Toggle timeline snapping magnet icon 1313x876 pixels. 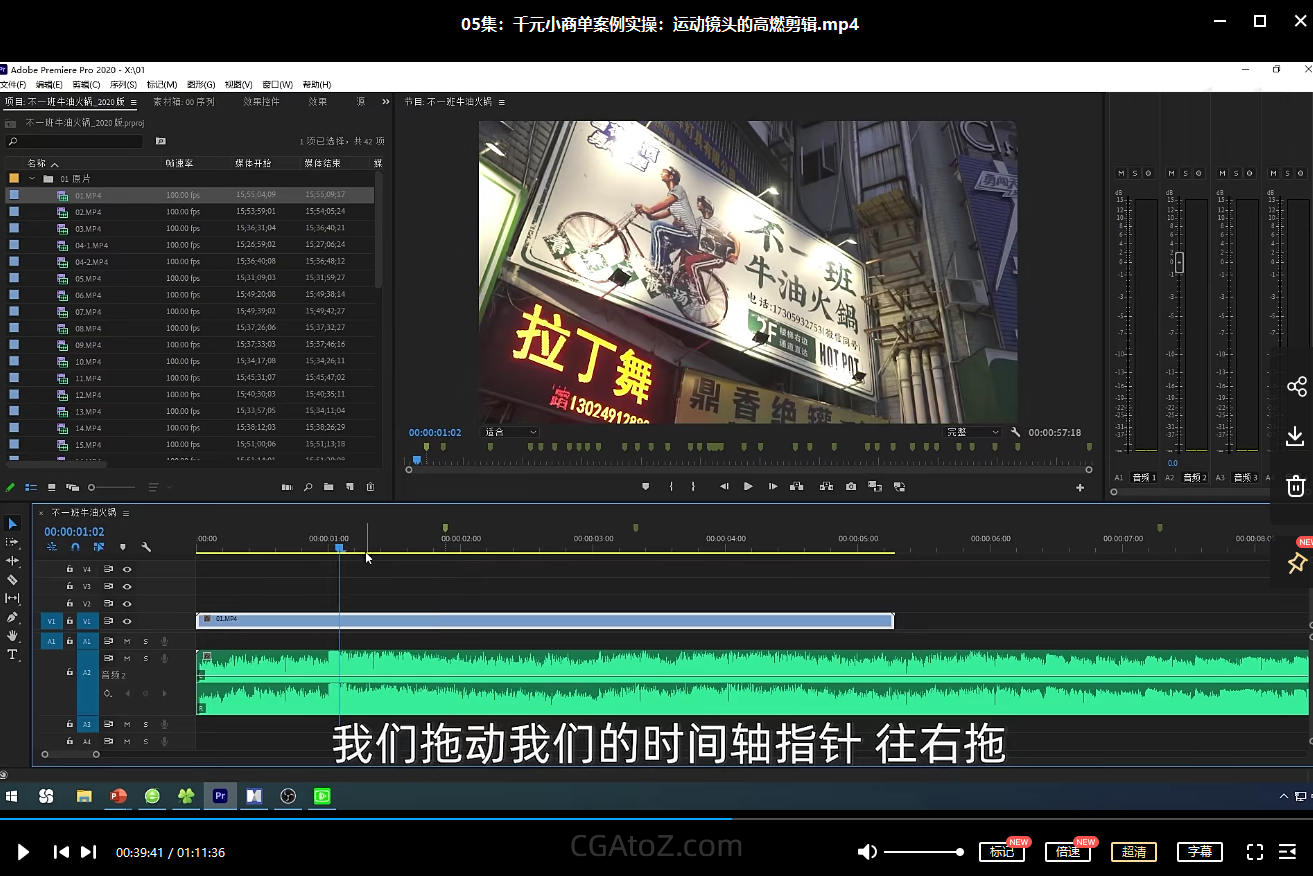[x=75, y=547]
